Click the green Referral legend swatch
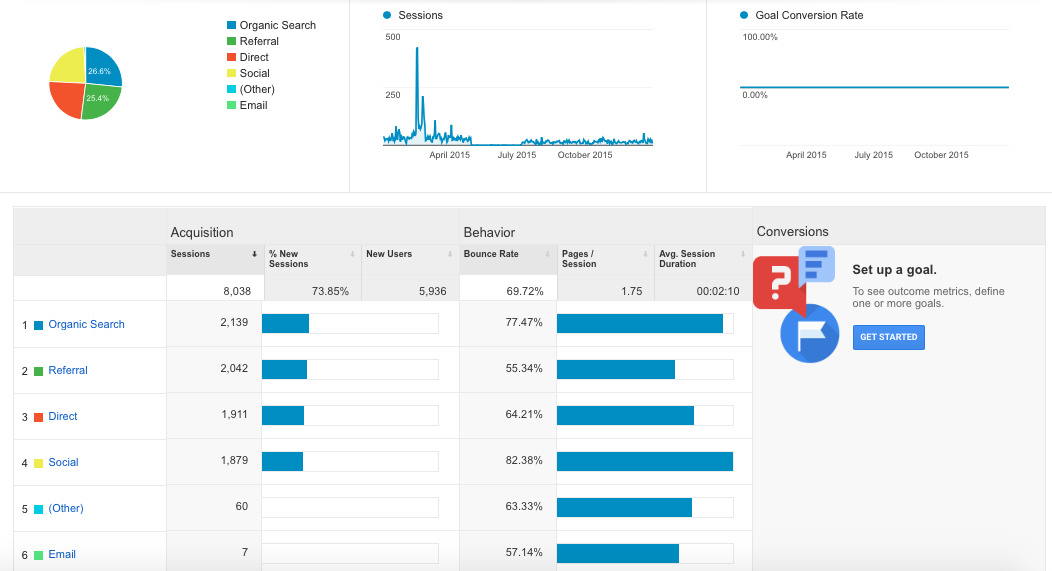The width and height of the screenshot is (1052, 571). [231, 42]
